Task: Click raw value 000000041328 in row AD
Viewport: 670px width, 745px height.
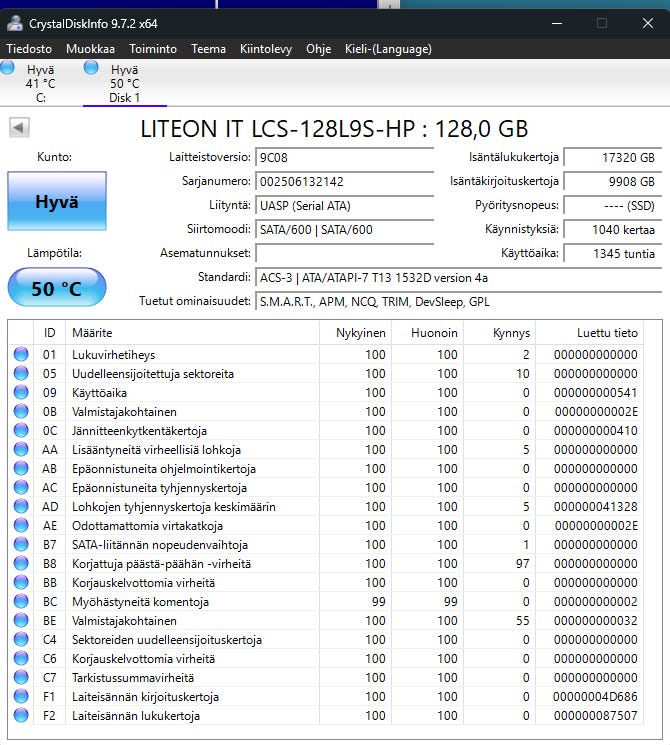Action: [595, 506]
